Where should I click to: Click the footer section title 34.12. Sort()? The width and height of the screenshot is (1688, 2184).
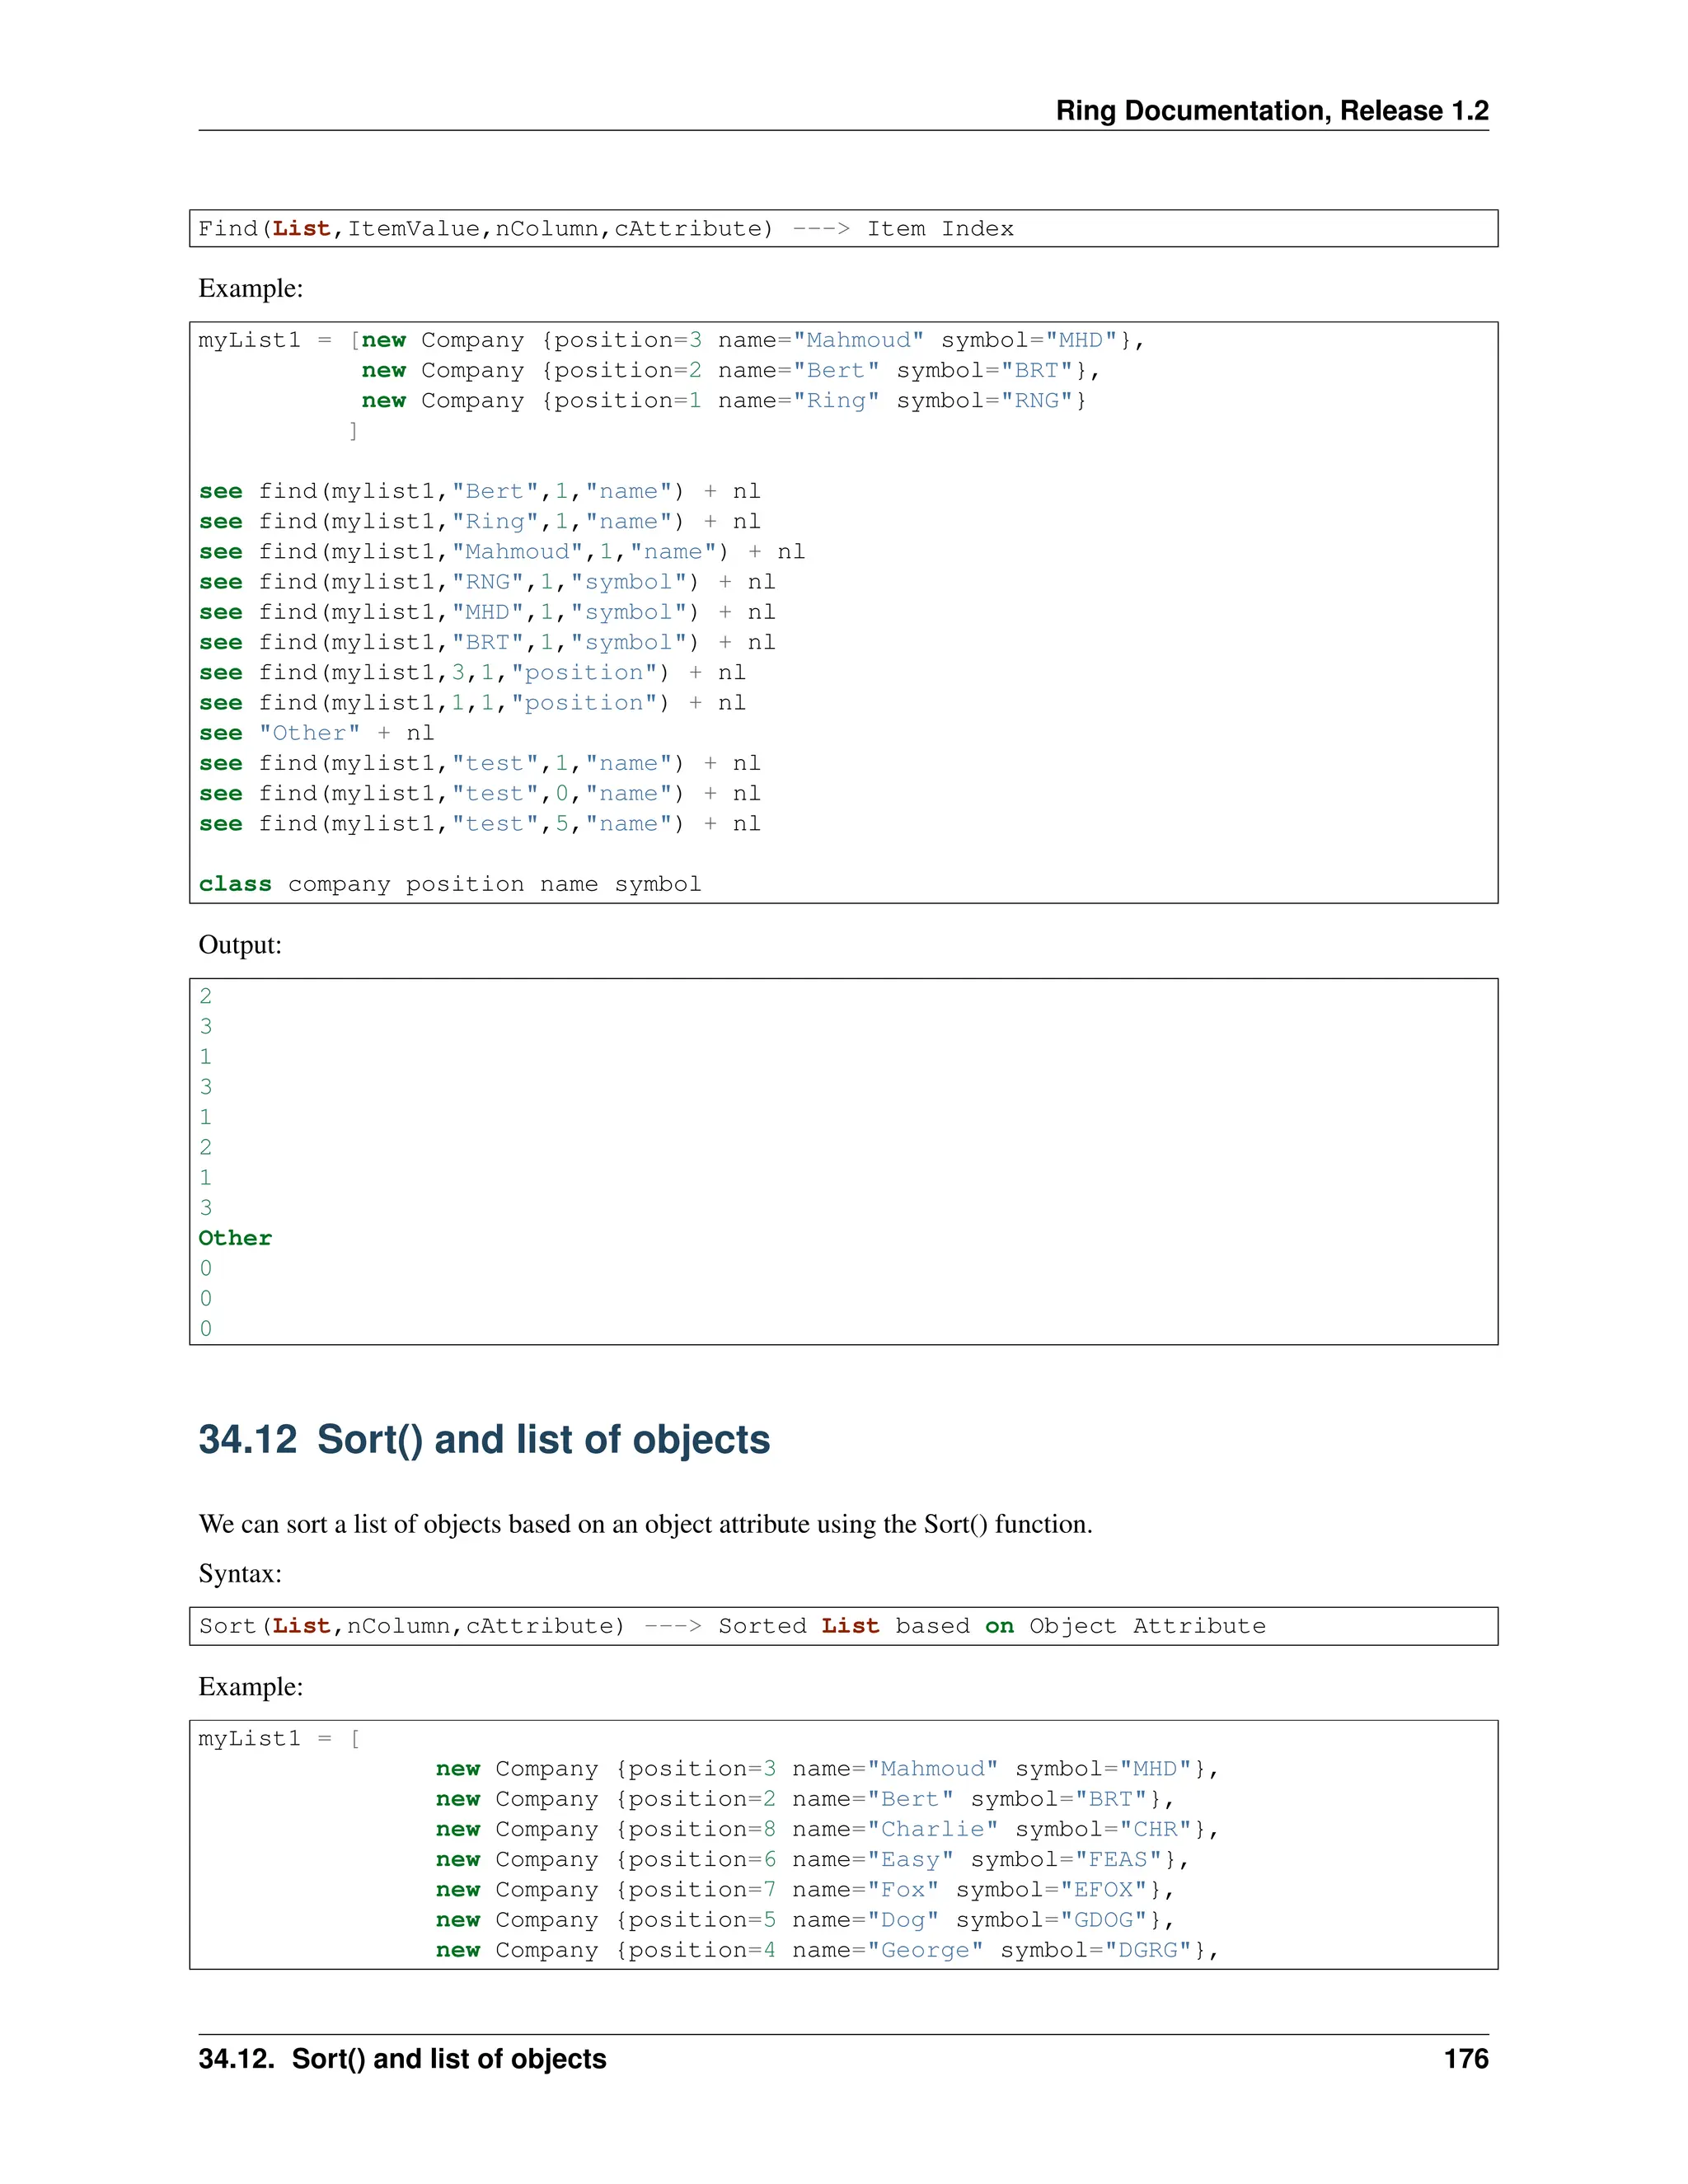click(x=402, y=2059)
